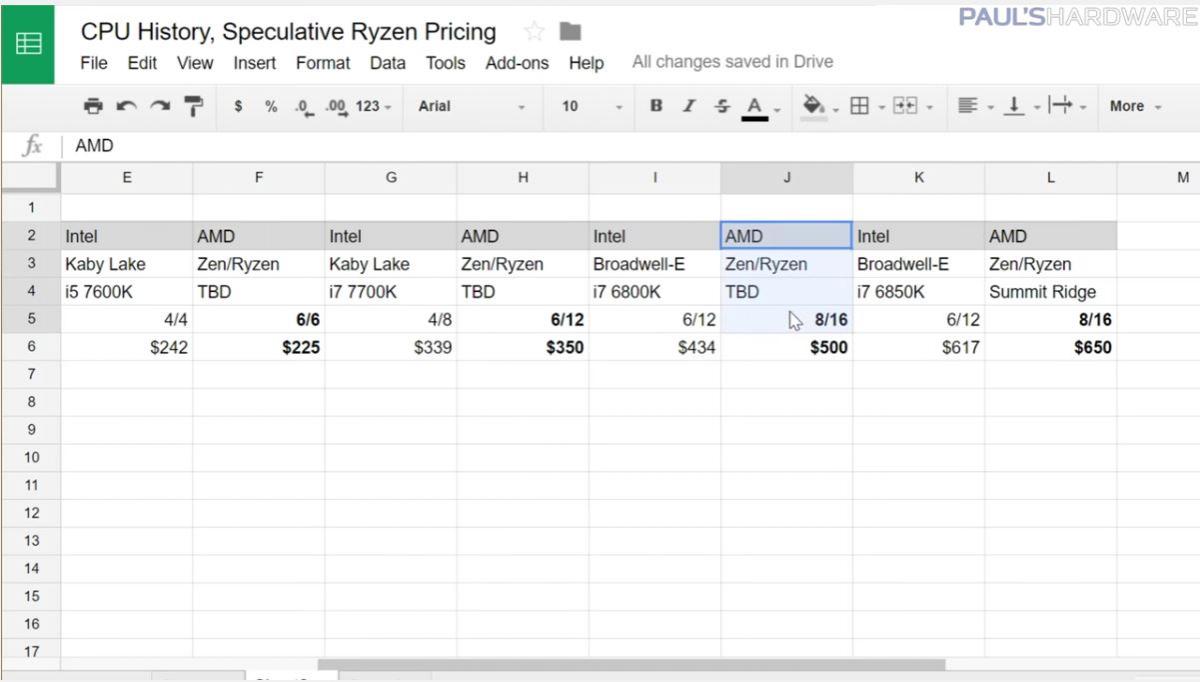Open merge cells options arrow
The height and width of the screenshot is (682, 1200).
tap(929, 107)
